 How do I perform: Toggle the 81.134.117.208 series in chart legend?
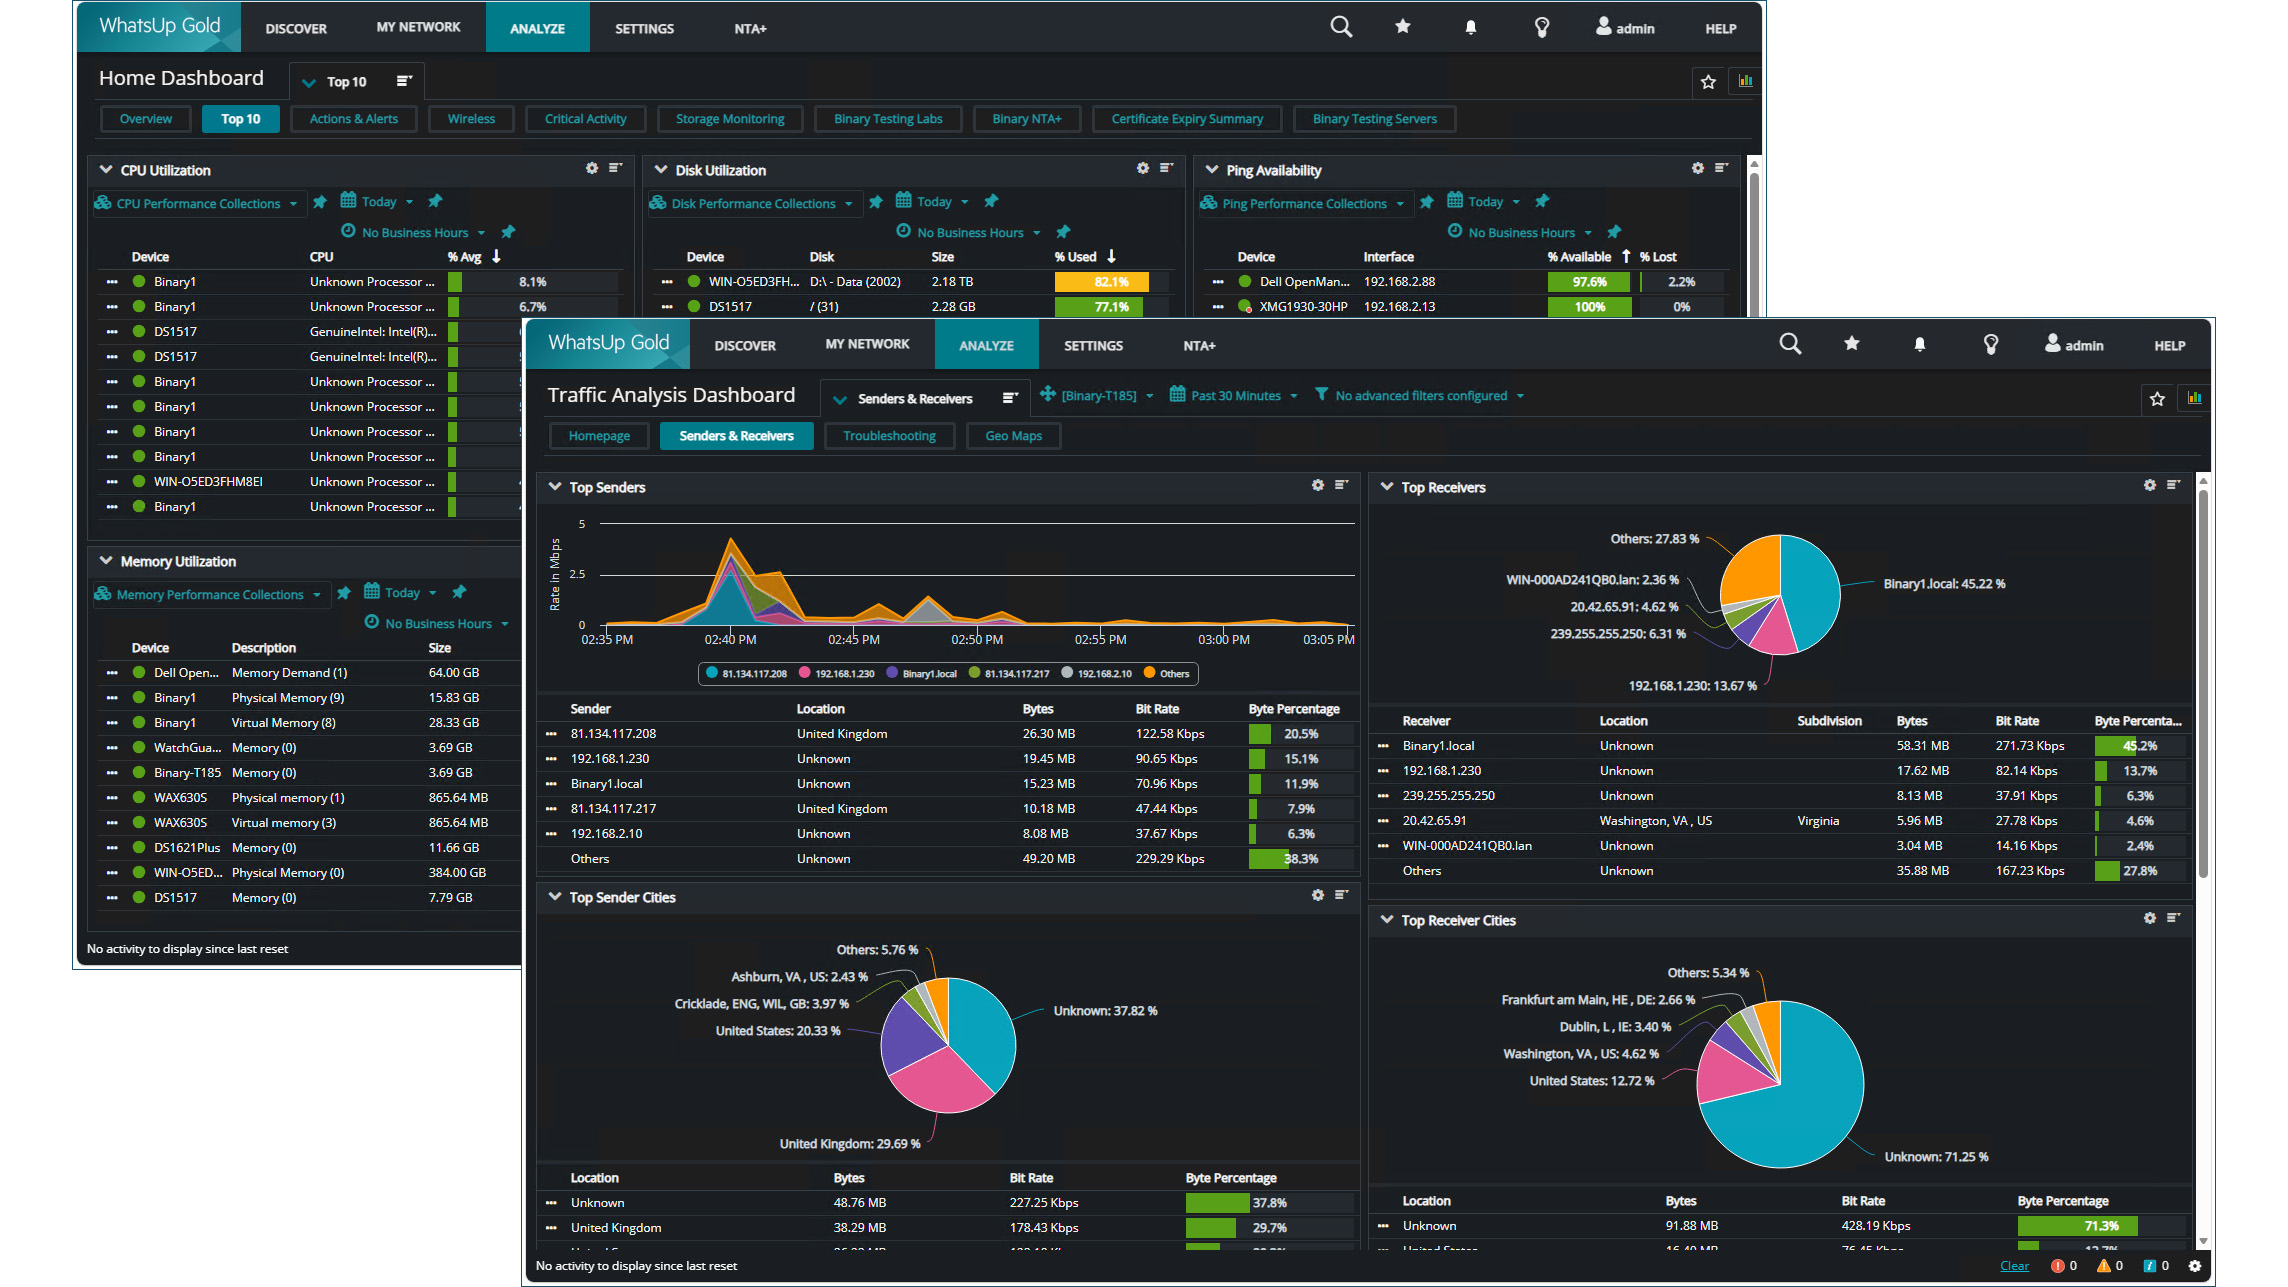[746, 674]
